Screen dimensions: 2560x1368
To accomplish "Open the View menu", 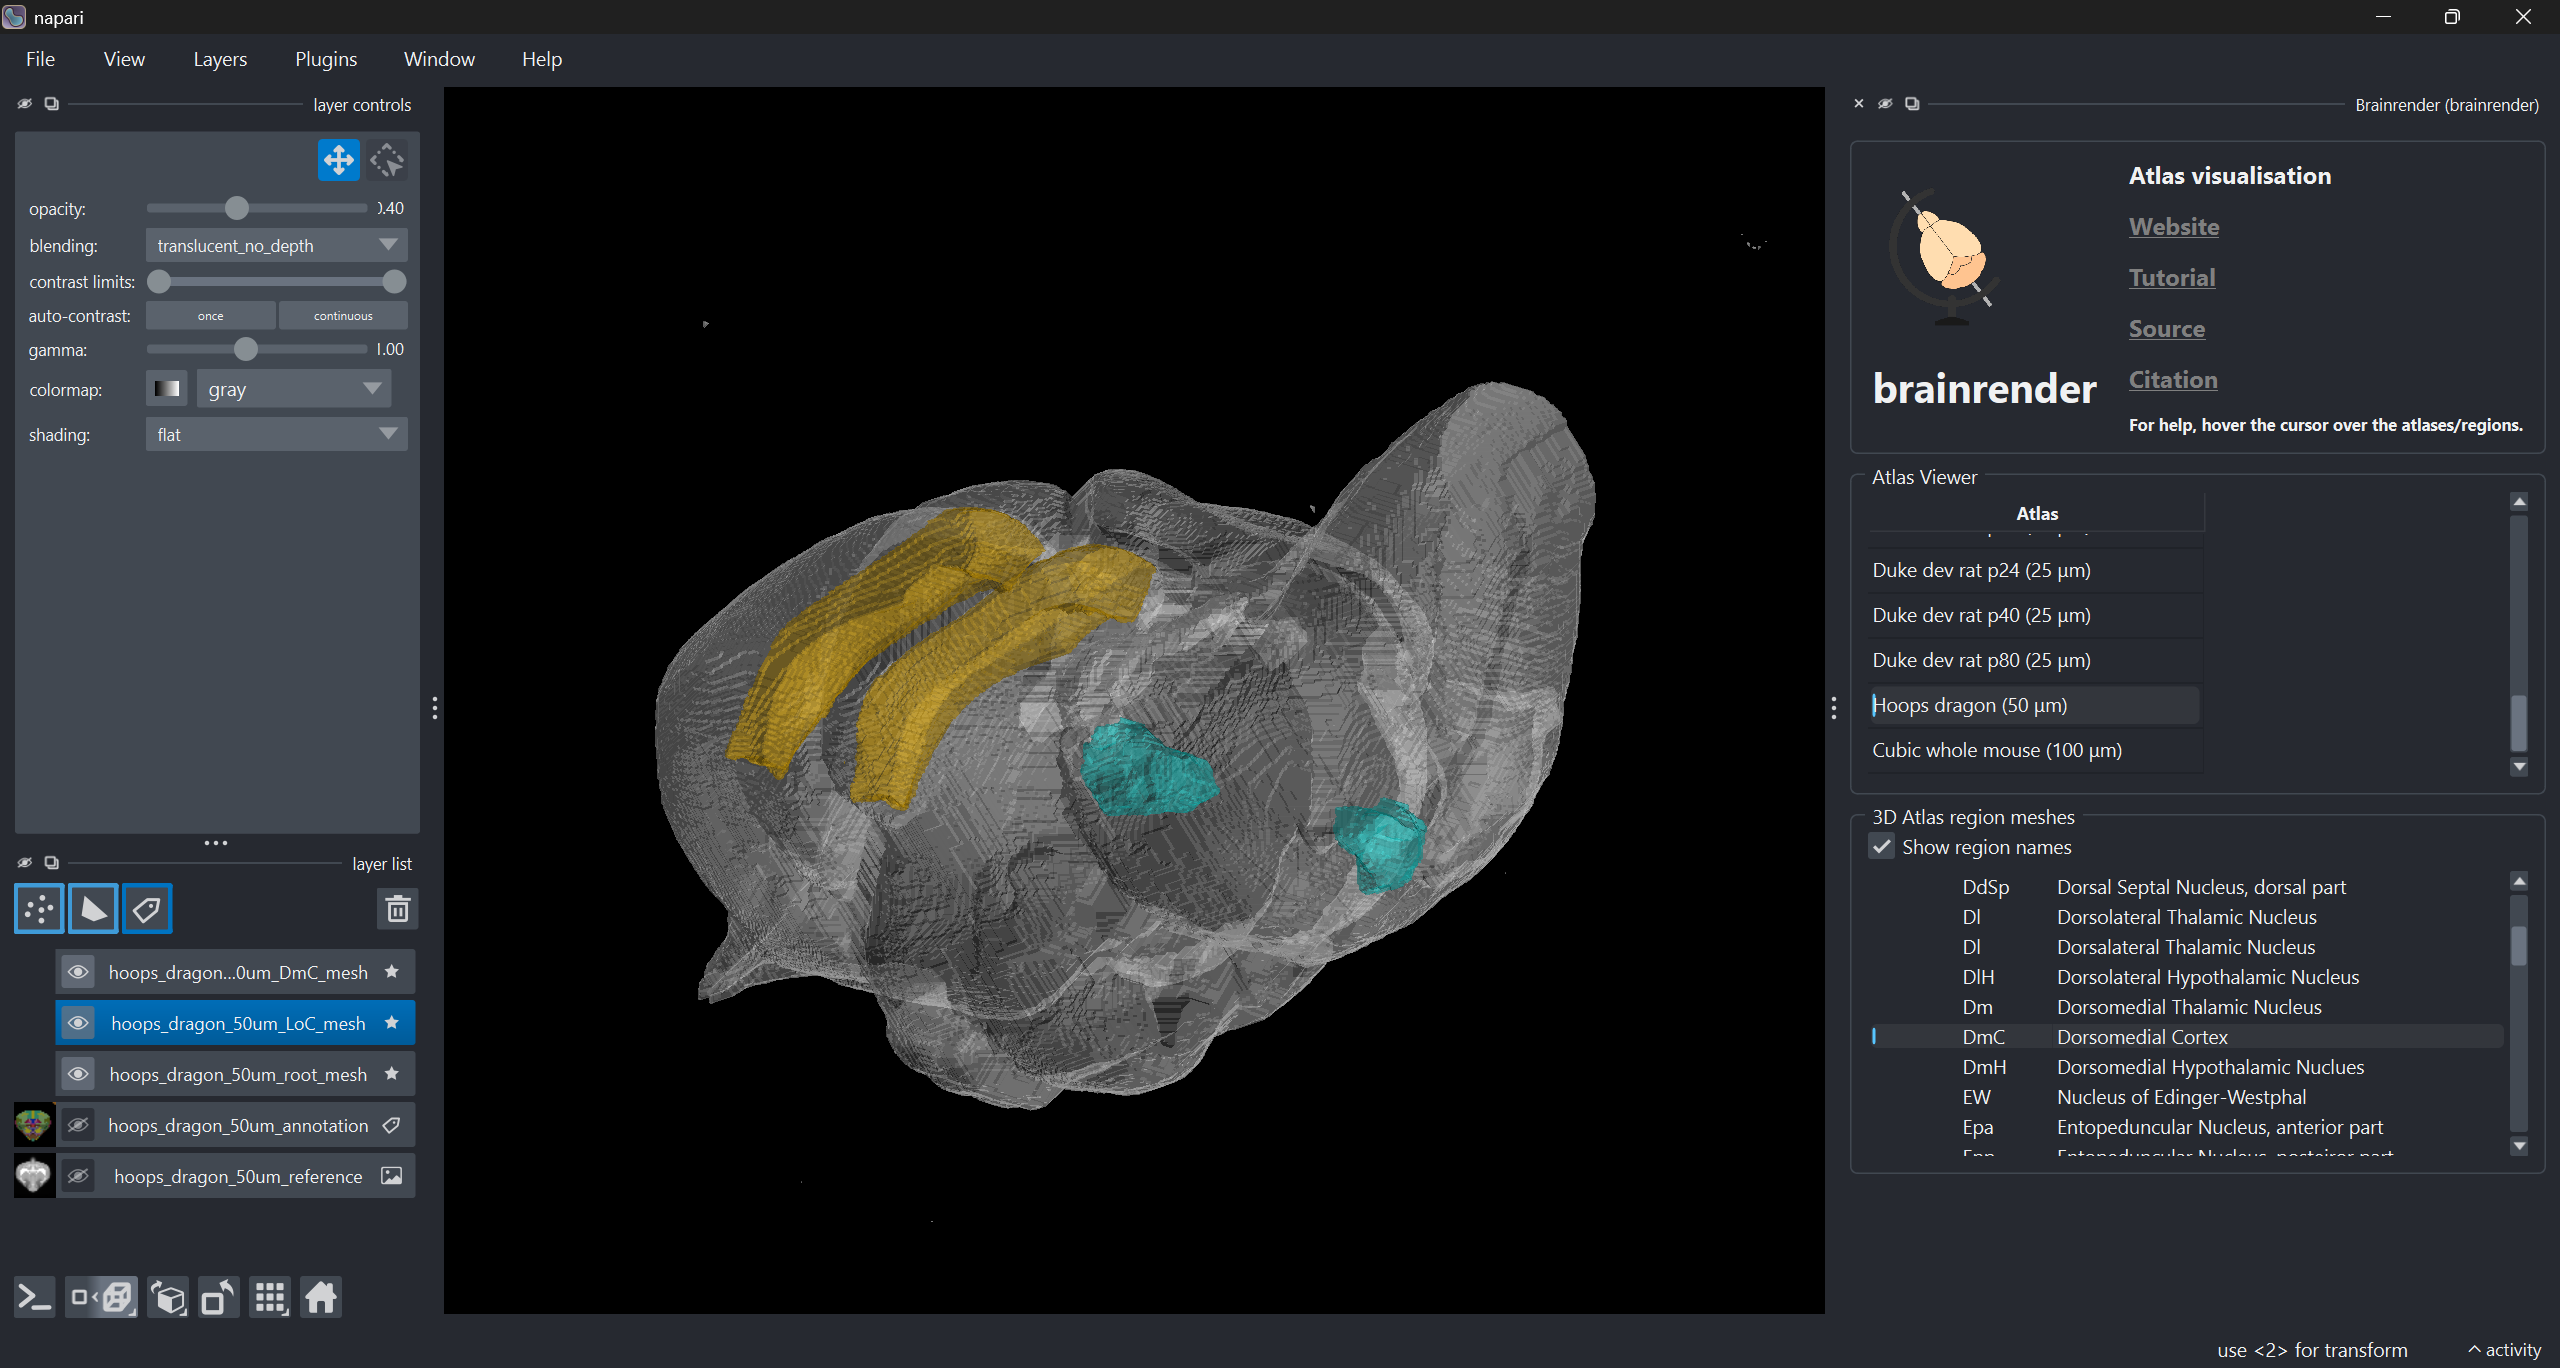I will 124,59.
